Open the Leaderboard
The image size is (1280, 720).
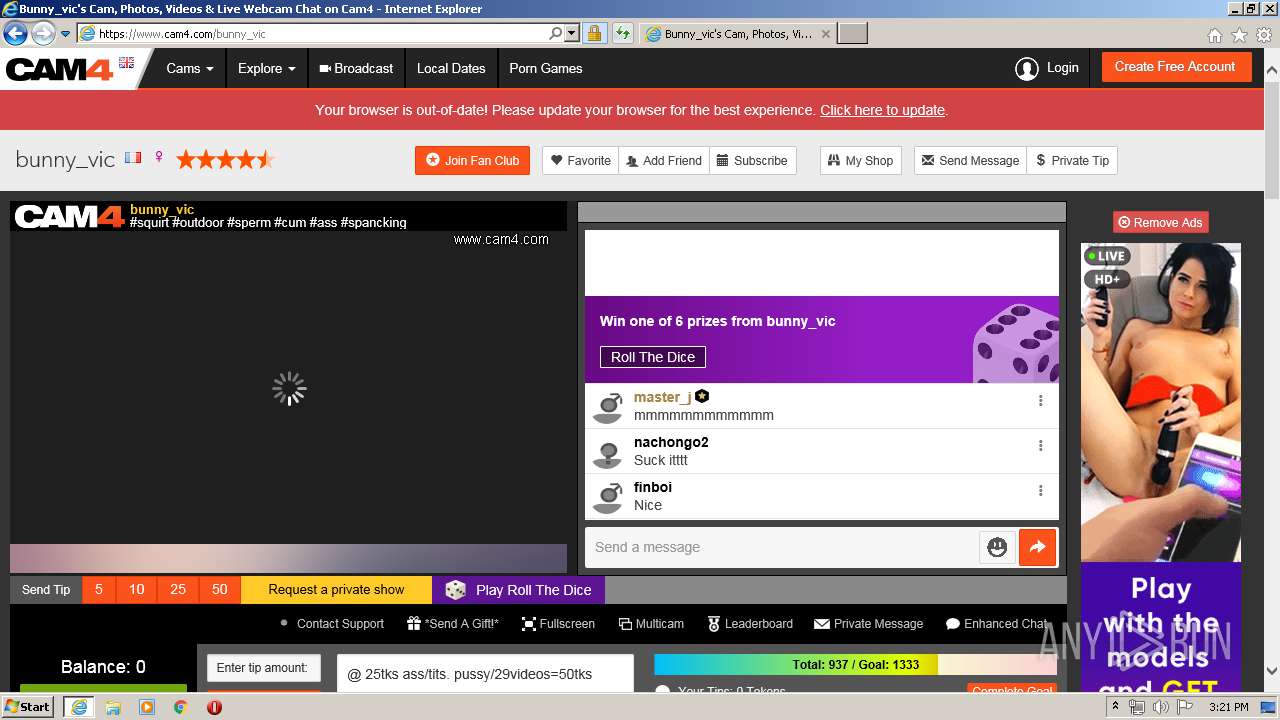(750, 624)
